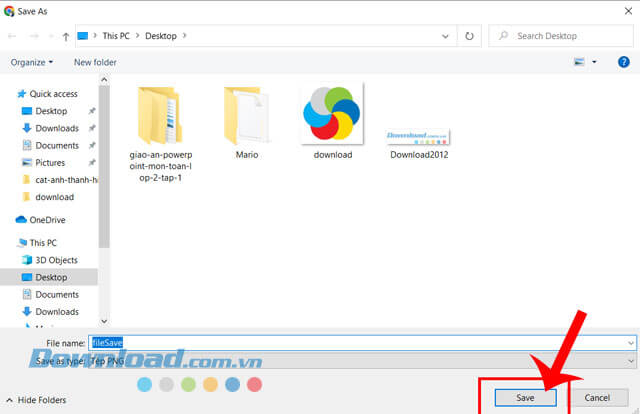Click navigation pane scroll down arrow
The height and width of the screenshot is (414, 640).
(x=104, y=321)
